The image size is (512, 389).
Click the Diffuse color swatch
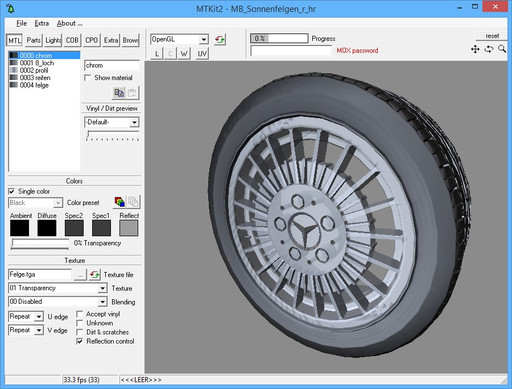(x=47, y=228)
